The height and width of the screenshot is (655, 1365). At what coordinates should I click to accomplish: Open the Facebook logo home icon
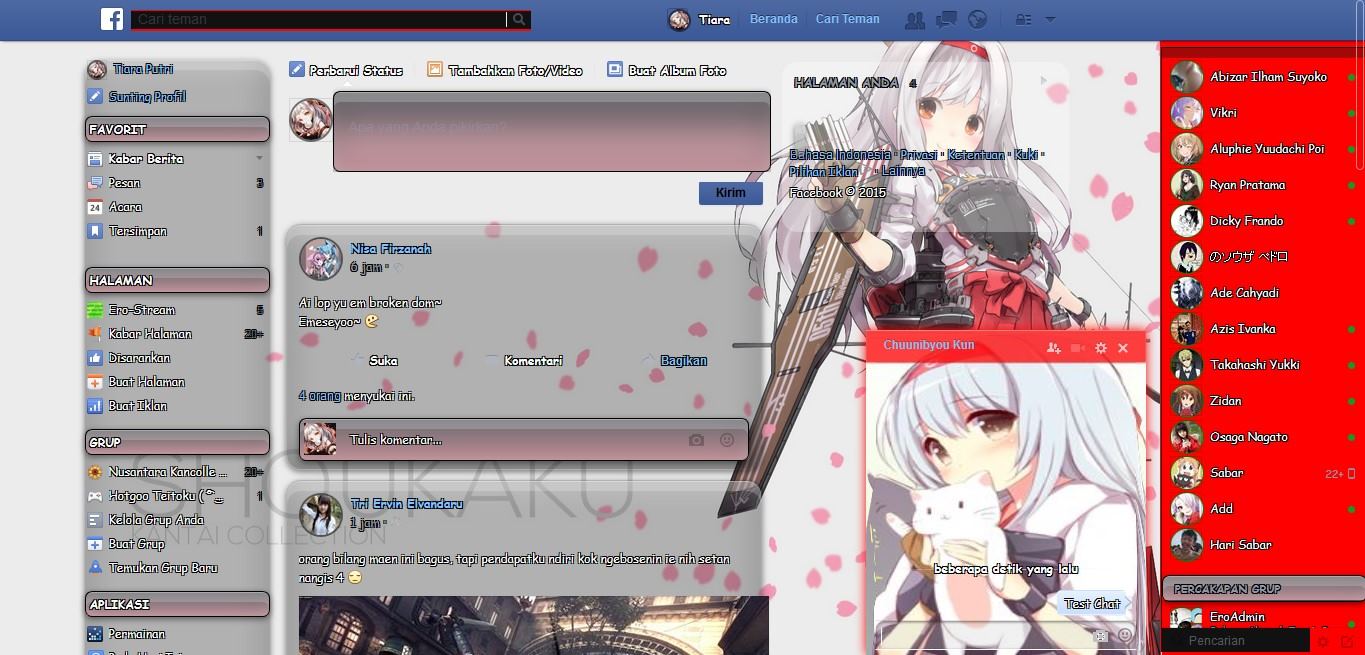pos(112,19)
